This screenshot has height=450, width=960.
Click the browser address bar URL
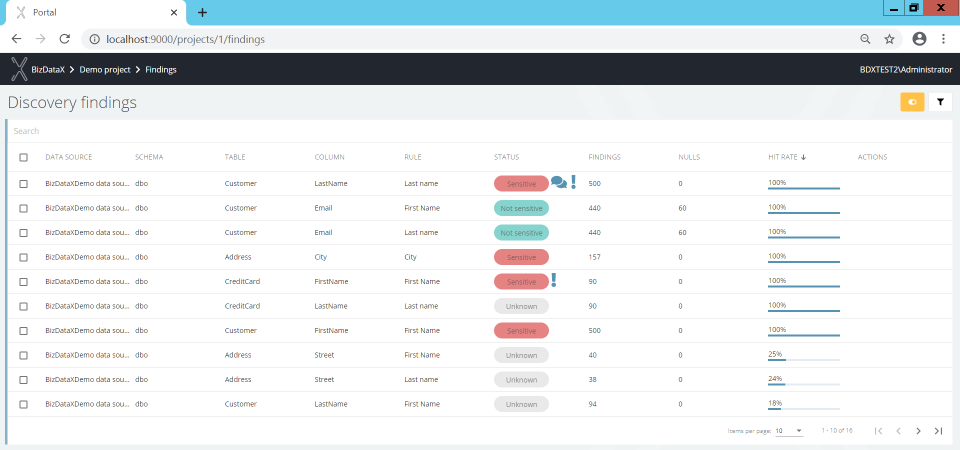tap(186, 39)
